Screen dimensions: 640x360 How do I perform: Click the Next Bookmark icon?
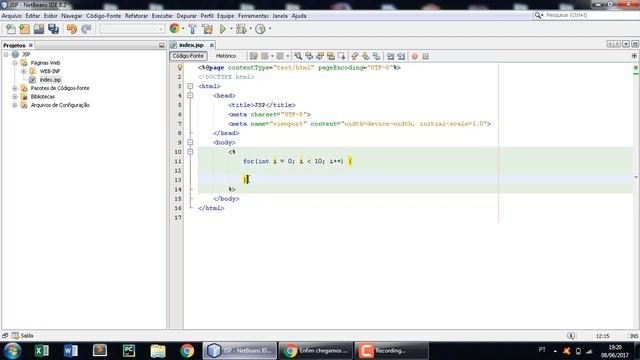(366, 56)
